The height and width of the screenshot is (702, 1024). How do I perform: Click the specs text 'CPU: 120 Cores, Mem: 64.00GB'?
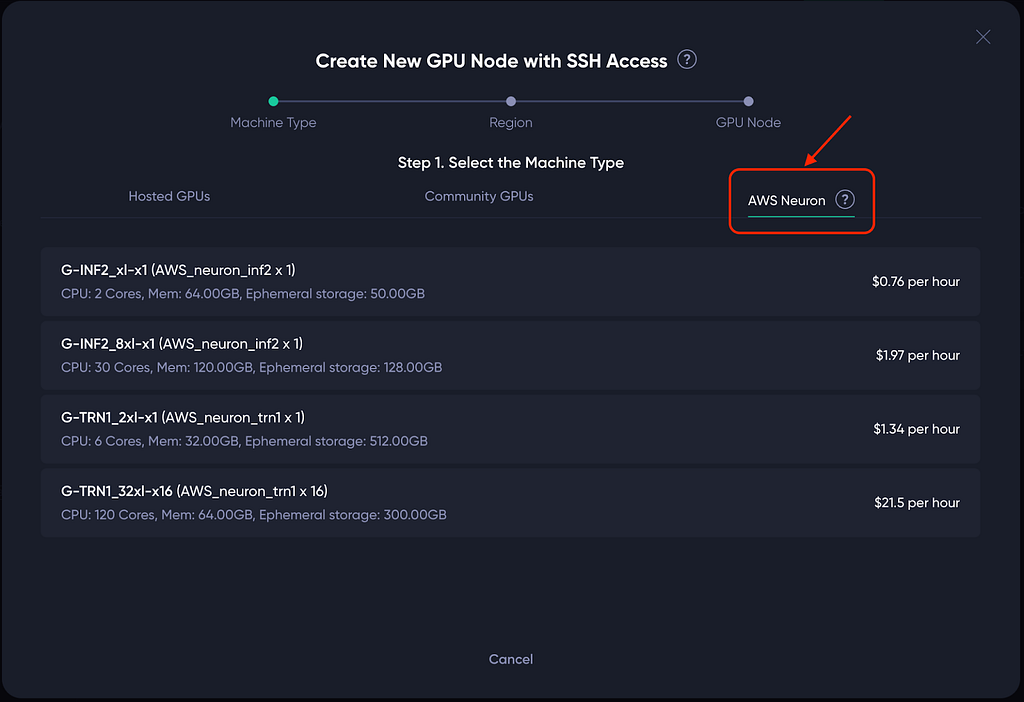[157, 515]
